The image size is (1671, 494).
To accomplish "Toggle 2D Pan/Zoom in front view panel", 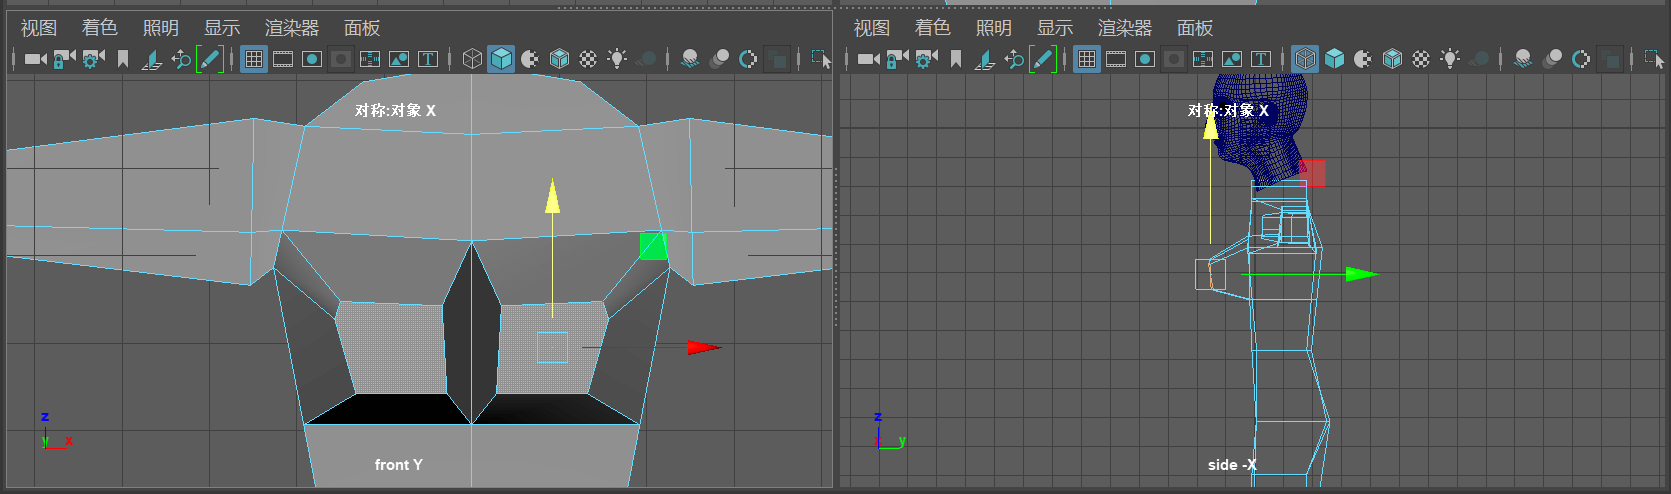I will [x=181, y=59].
